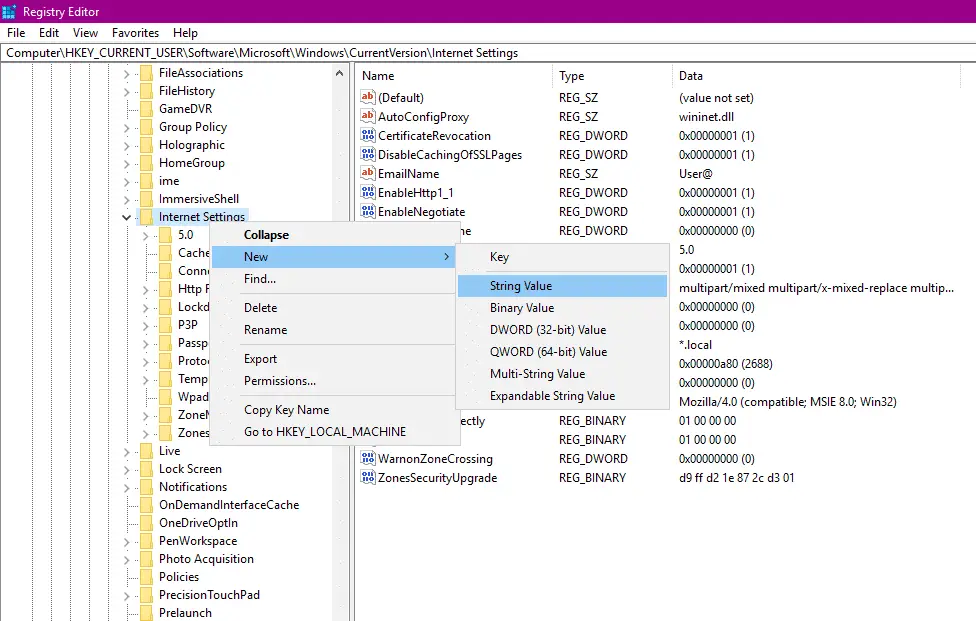The height and width of the screenshot is (621, 976).
Task: Click the FileAssociations folder icon
Action: click(146, 73)
